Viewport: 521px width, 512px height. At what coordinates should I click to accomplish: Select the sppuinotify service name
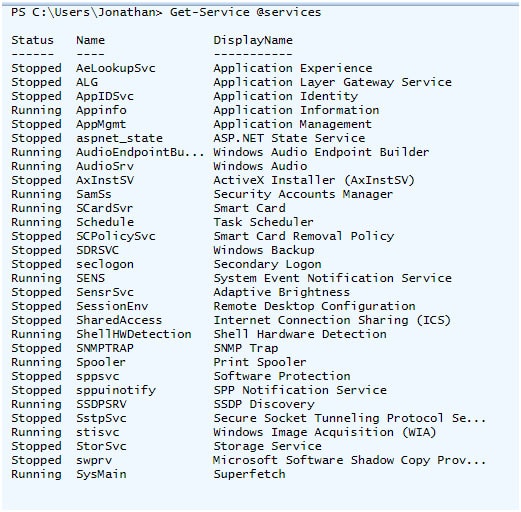click(x=116, y=390)
